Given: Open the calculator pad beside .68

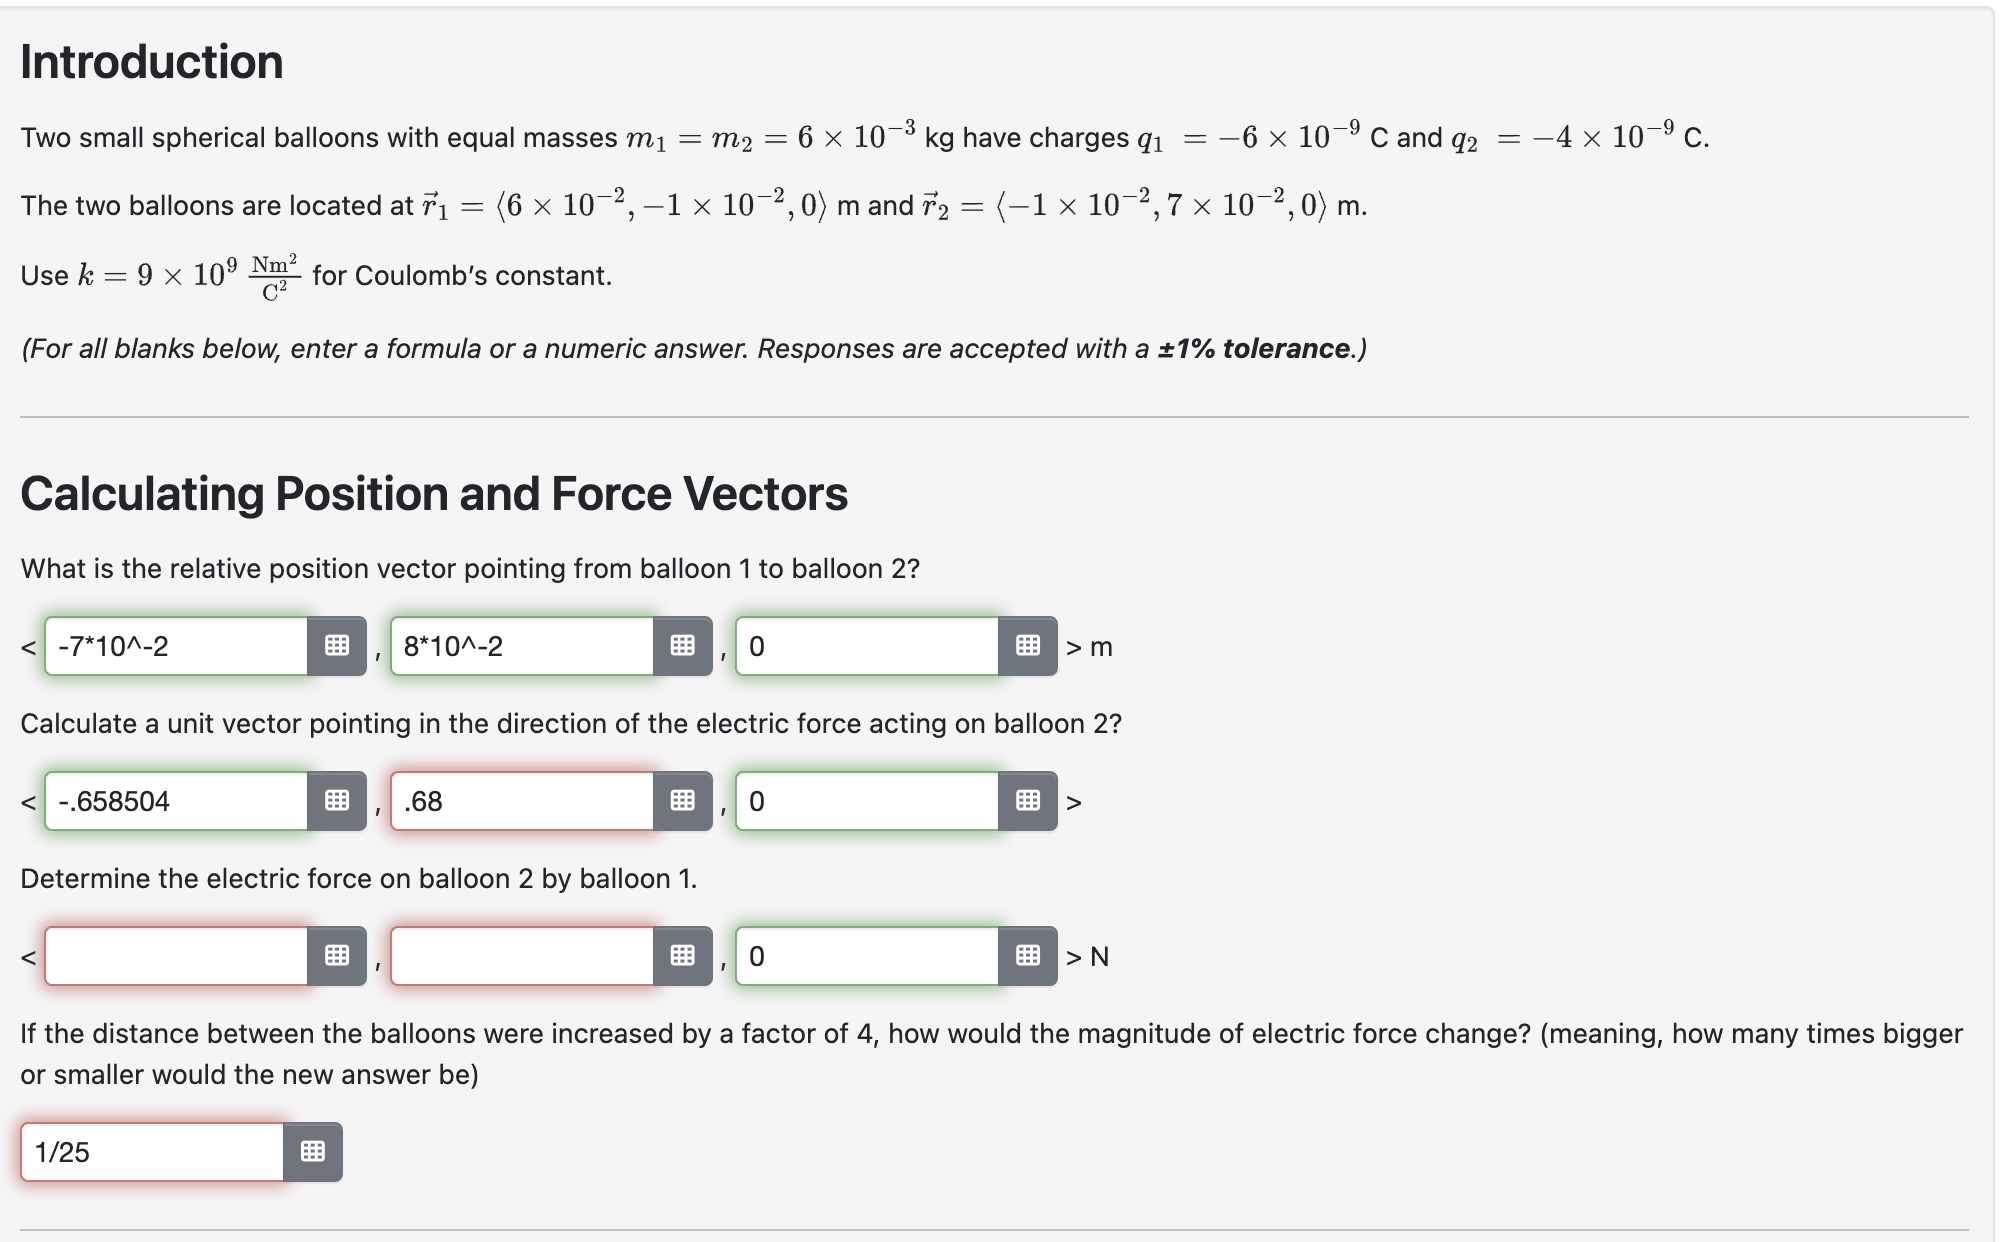Looking at the screenshot, I should [682, 800].
